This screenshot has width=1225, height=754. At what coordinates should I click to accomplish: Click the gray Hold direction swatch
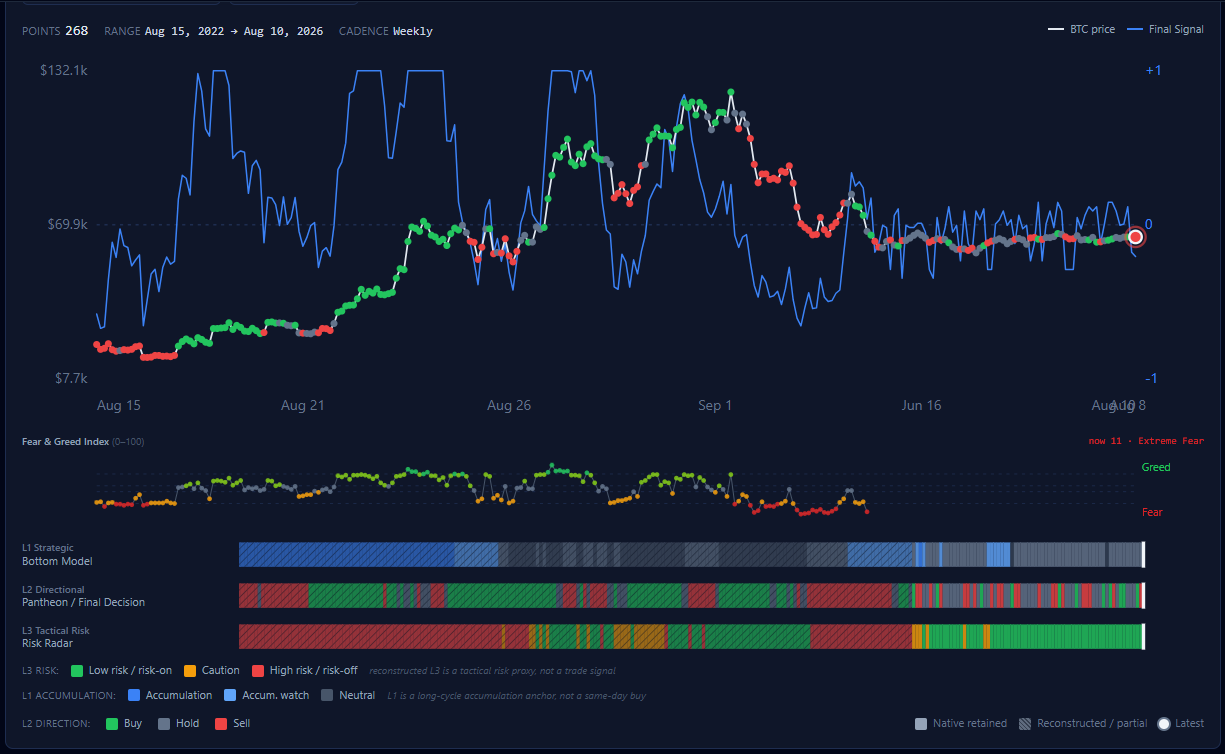click(164, 724)
